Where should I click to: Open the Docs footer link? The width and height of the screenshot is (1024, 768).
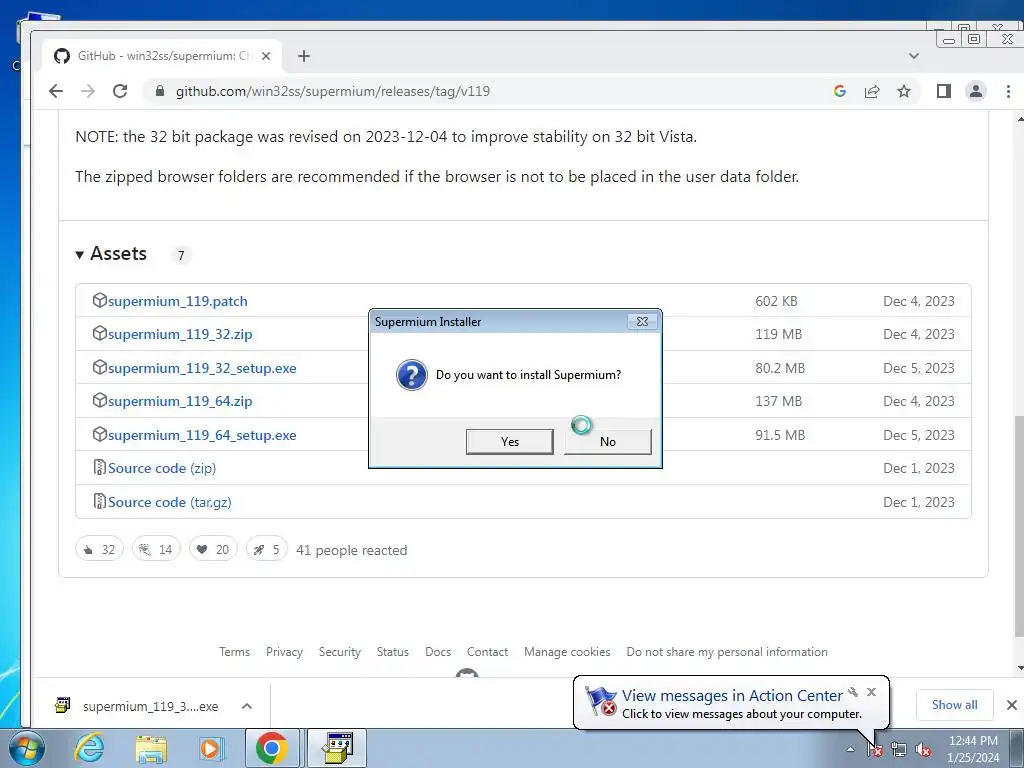(438, 652)
